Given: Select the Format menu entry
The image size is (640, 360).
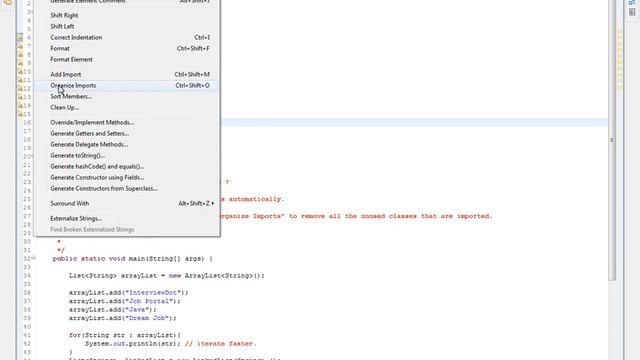Looking at the screenshot, I should coord(127,49).
